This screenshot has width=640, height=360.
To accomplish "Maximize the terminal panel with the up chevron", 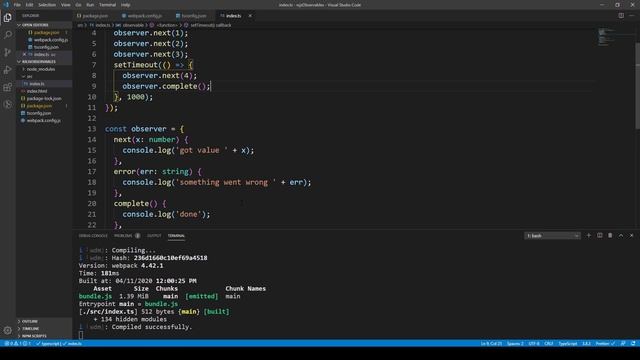I will pyautogui.click(x=621, y=236).
